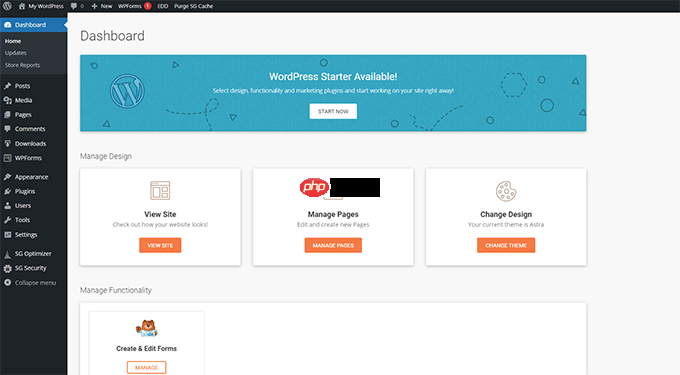Open WPForms in the admin bar
Screen dimensions: 680x375
pyautogui.click(x=134, y=6)
